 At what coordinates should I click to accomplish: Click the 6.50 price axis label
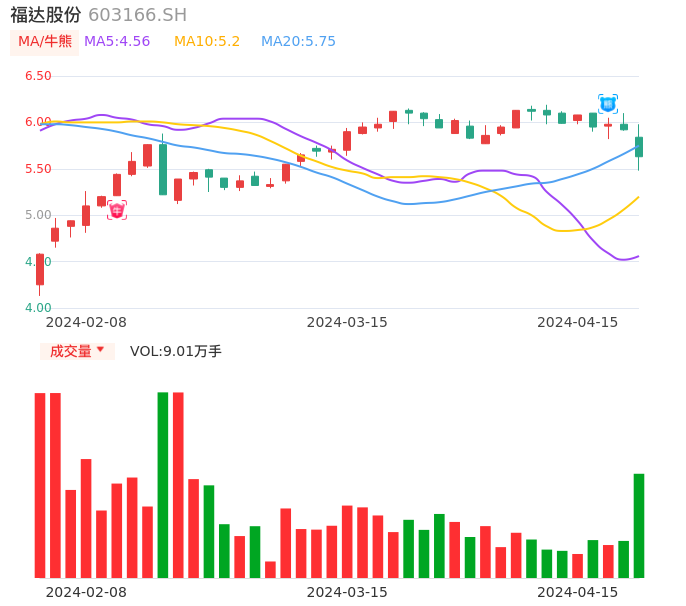click(x=38, y=76)
